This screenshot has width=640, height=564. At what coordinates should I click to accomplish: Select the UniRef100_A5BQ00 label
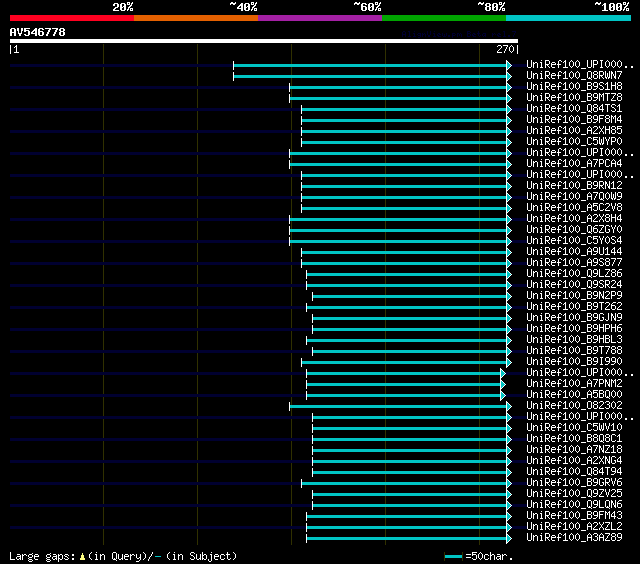coord(574,395)
